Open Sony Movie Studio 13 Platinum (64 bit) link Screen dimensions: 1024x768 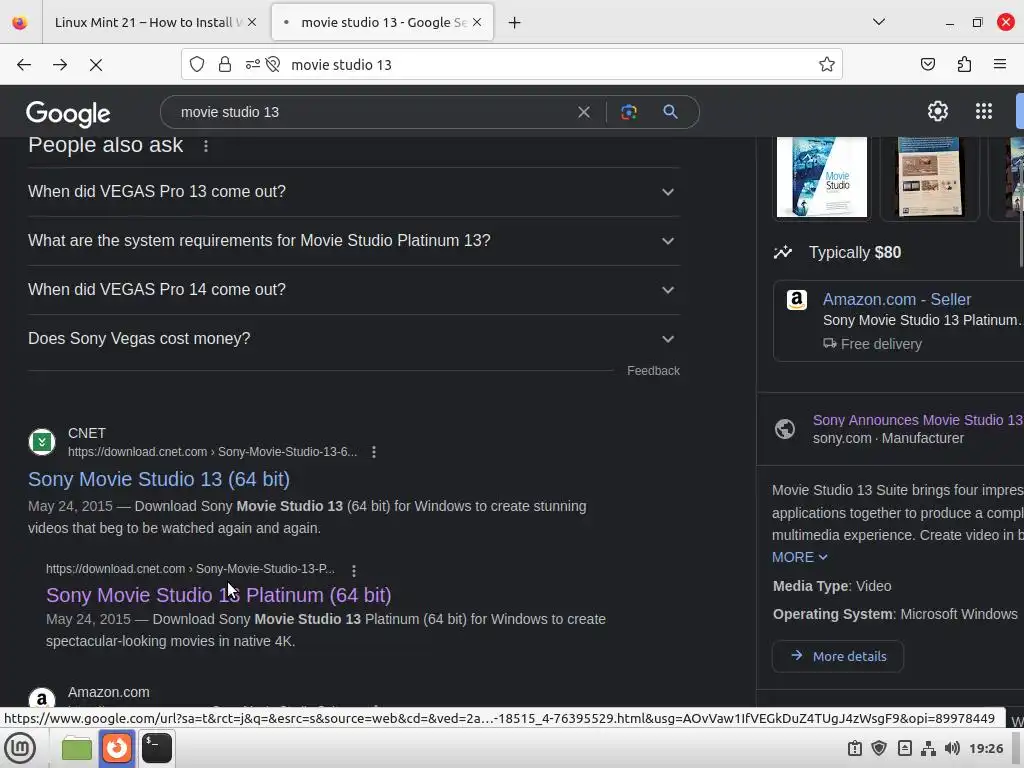[x=219, y=595]
